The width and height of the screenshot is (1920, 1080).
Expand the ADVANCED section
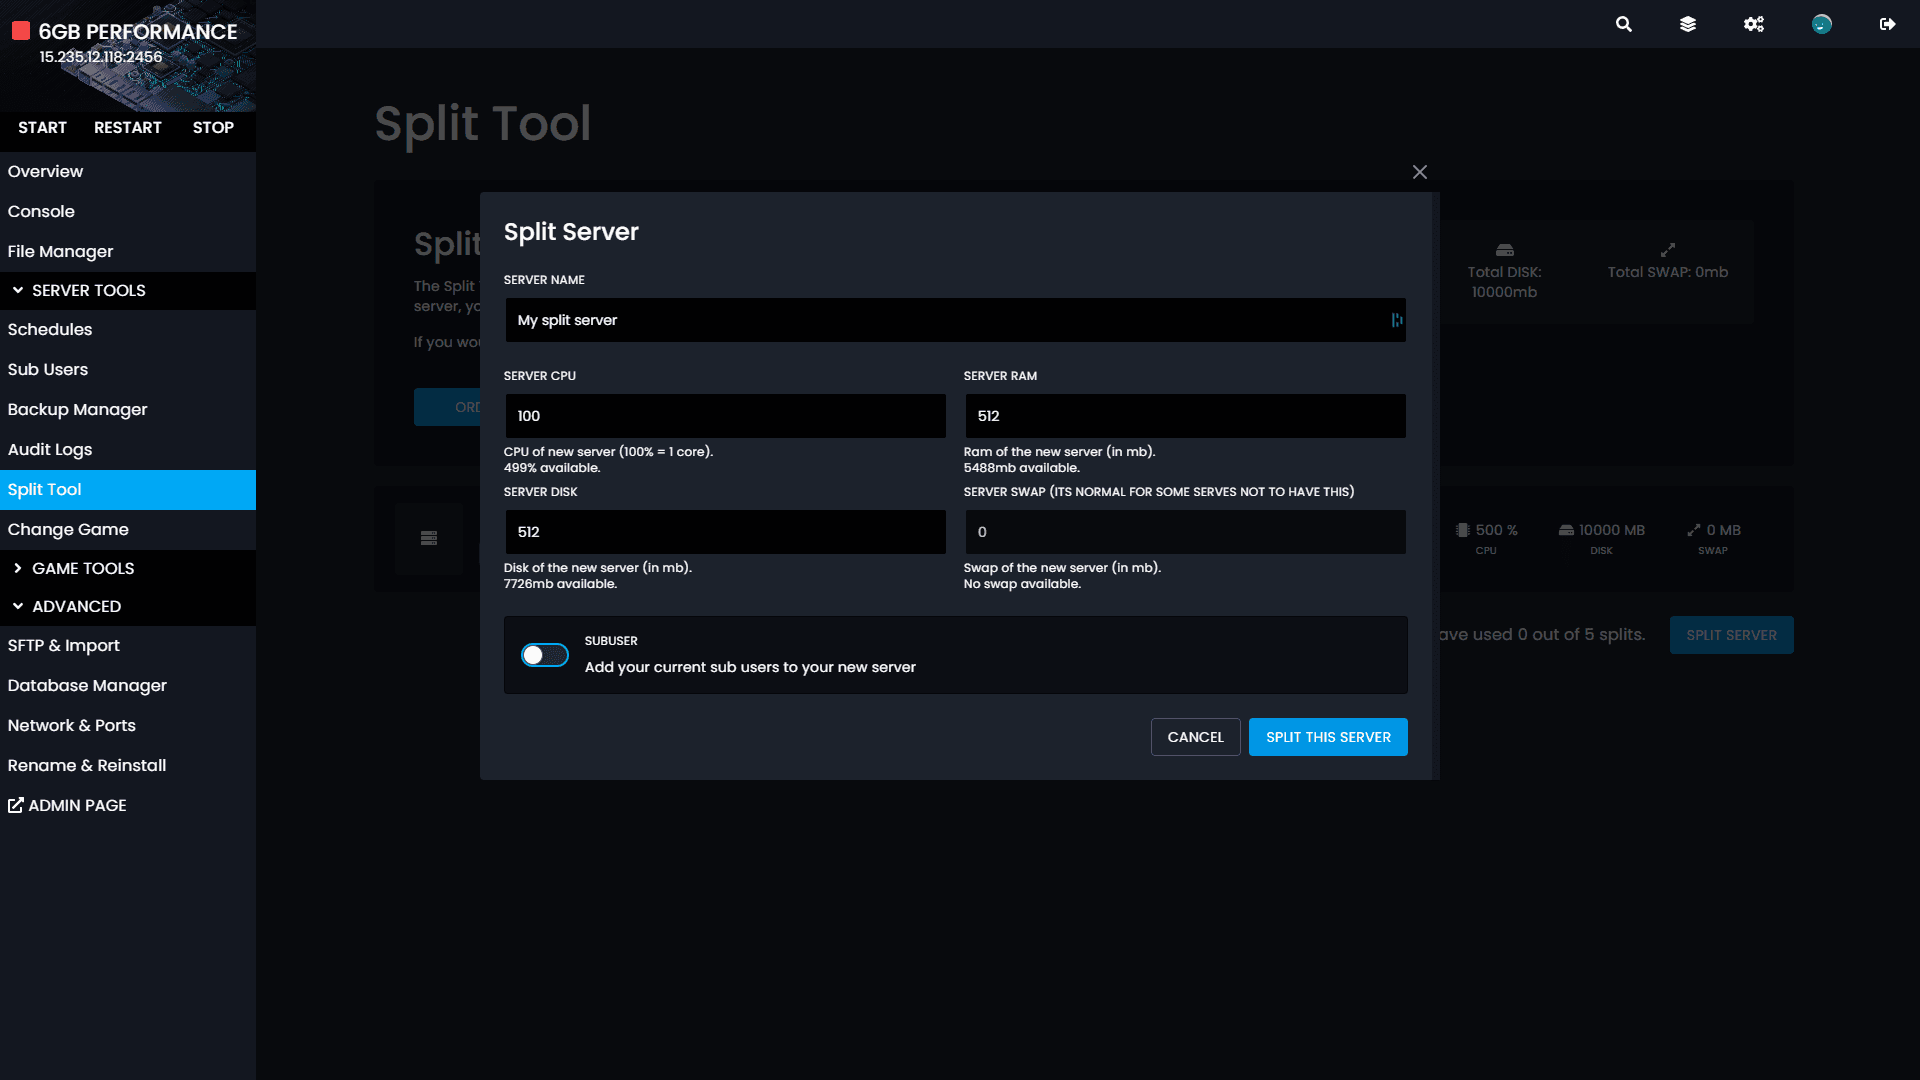coord(75,605)
